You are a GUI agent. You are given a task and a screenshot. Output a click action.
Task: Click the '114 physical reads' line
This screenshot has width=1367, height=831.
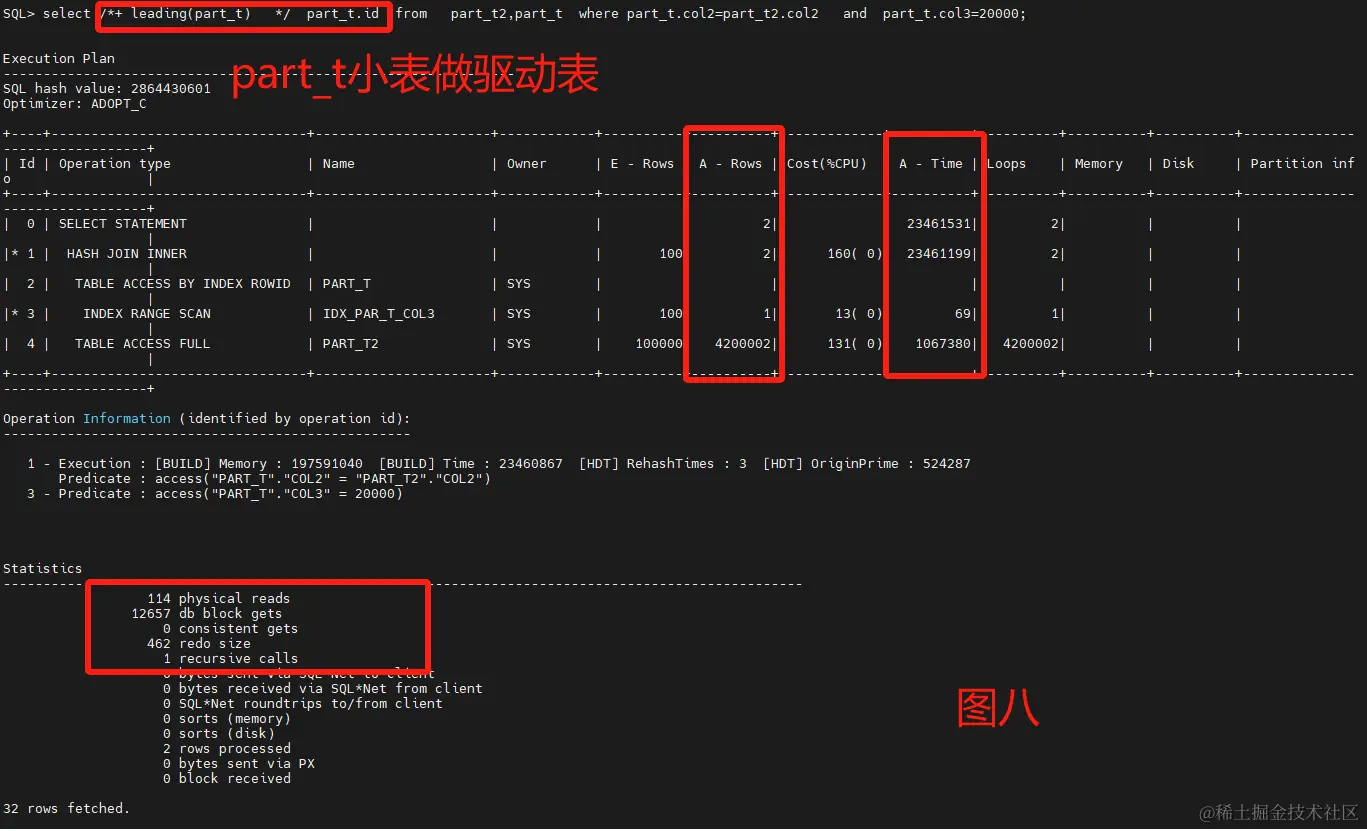tap(219, 599)
